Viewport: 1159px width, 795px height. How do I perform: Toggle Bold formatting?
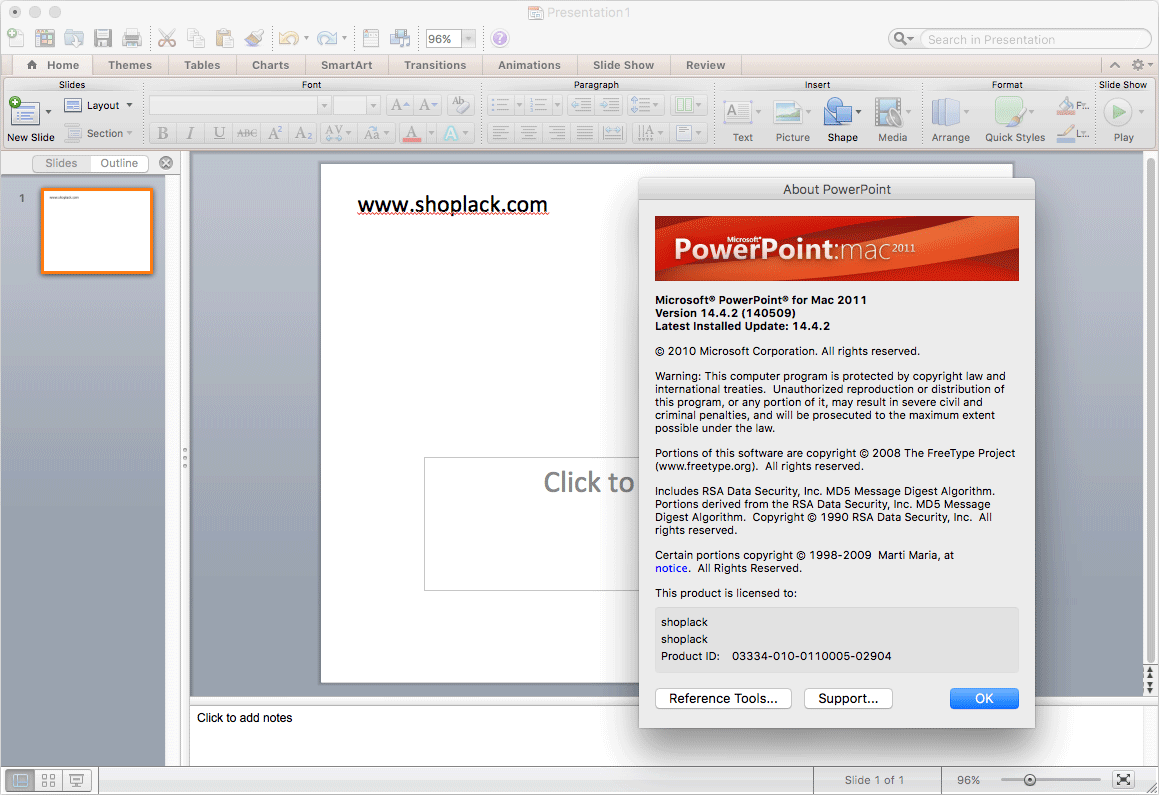163,133
